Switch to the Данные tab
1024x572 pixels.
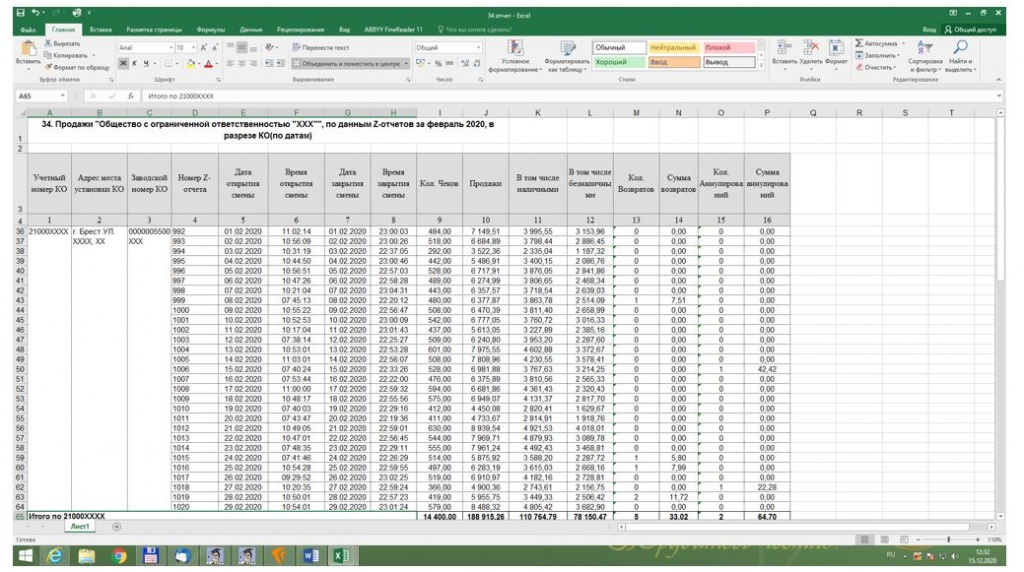point(251,29)
